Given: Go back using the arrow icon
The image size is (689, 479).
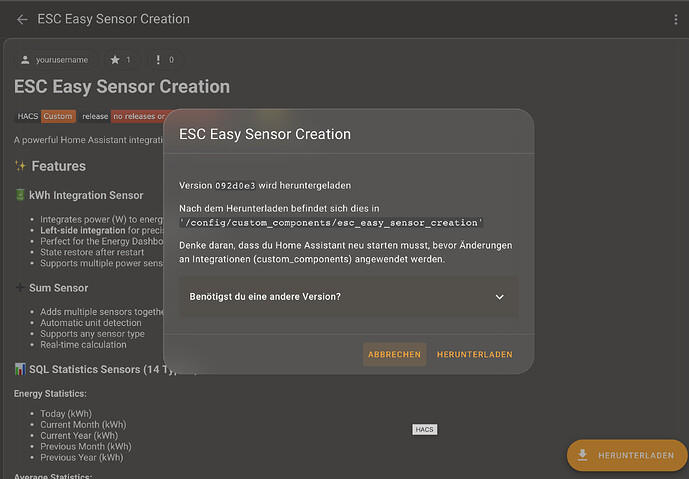Looking at the screenshot, I should click(22, 19).
